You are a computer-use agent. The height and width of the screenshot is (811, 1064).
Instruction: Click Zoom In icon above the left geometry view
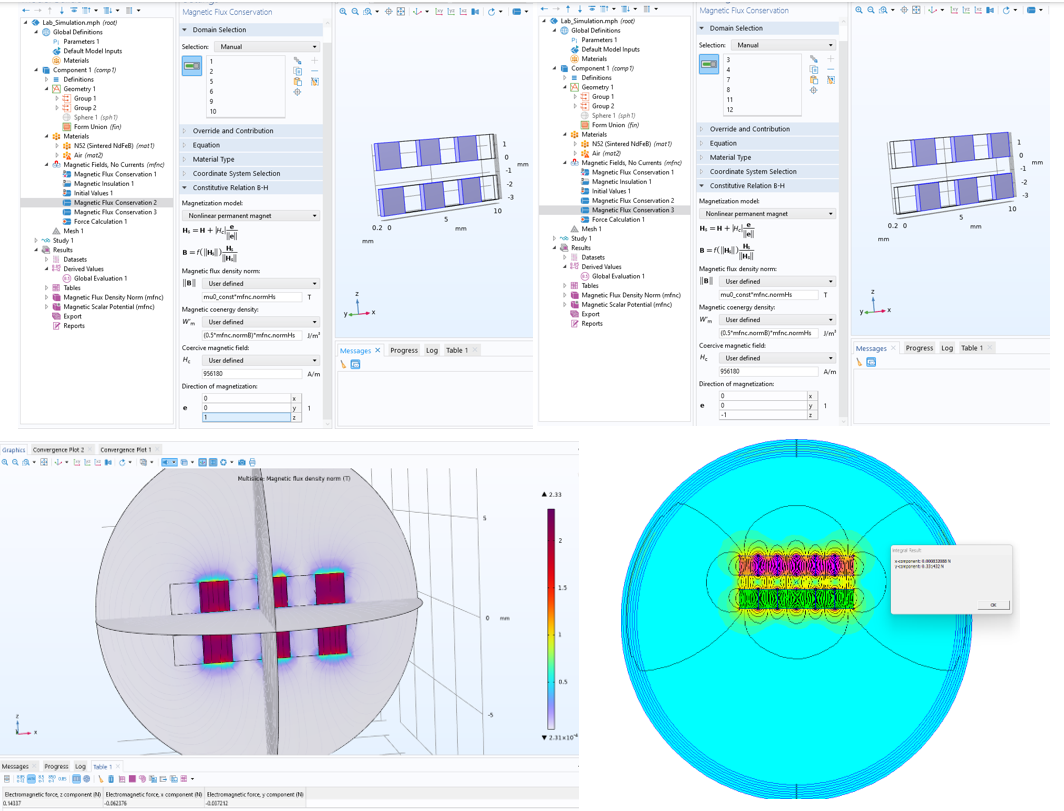point(343,12)
